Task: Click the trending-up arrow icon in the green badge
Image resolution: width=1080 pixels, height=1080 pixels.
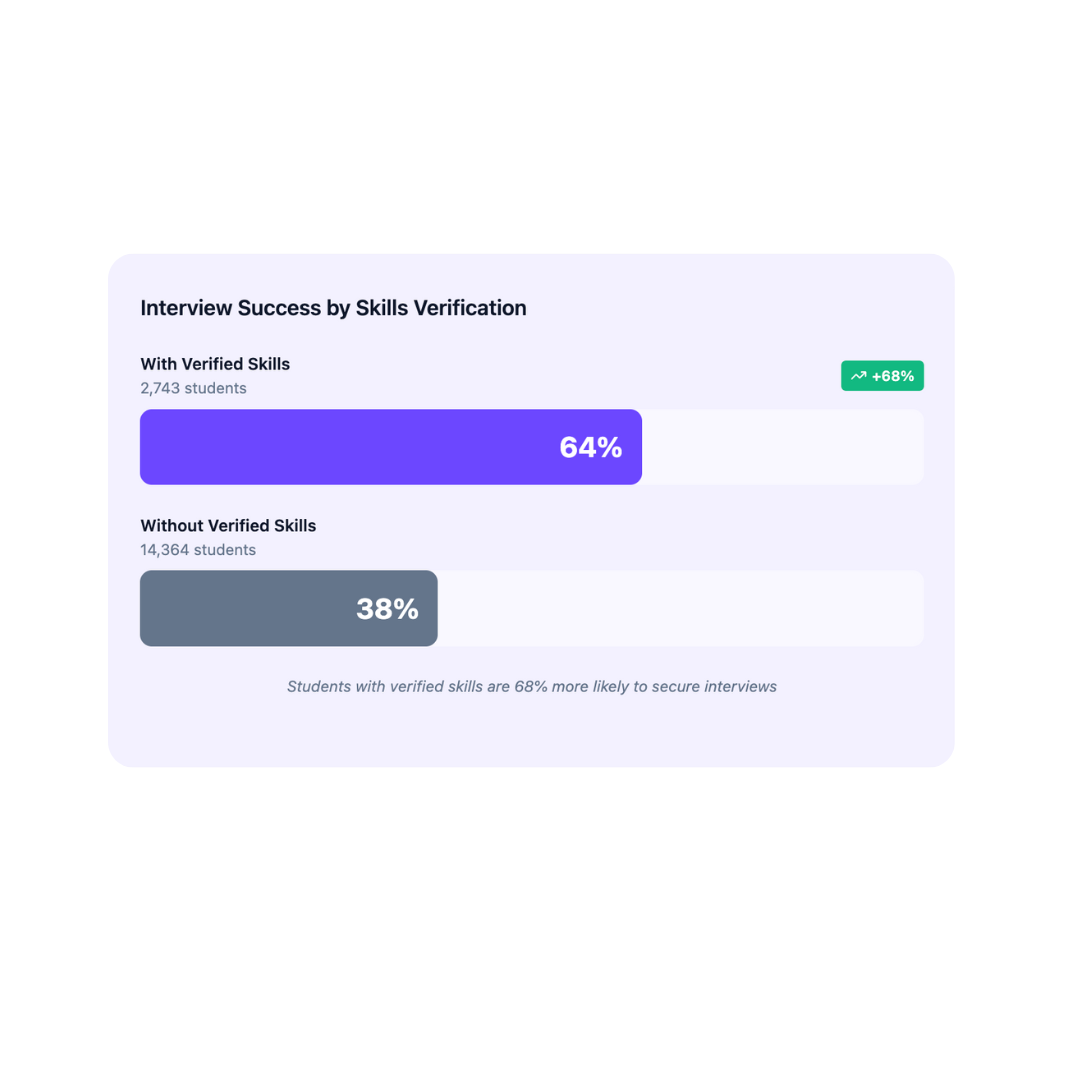Action: pos(858,376)
